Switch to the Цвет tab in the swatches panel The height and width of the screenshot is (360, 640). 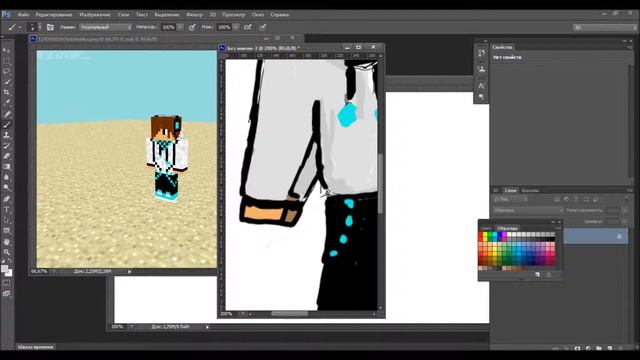pos(486,228)
